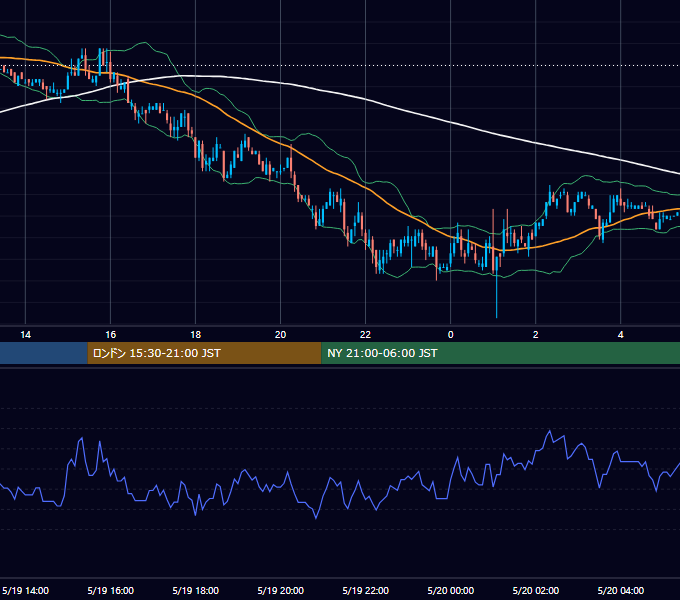Click the London session bar 15:30-21:00 JST
Viewport: 680px width, 600px height.
pos(204,353)
